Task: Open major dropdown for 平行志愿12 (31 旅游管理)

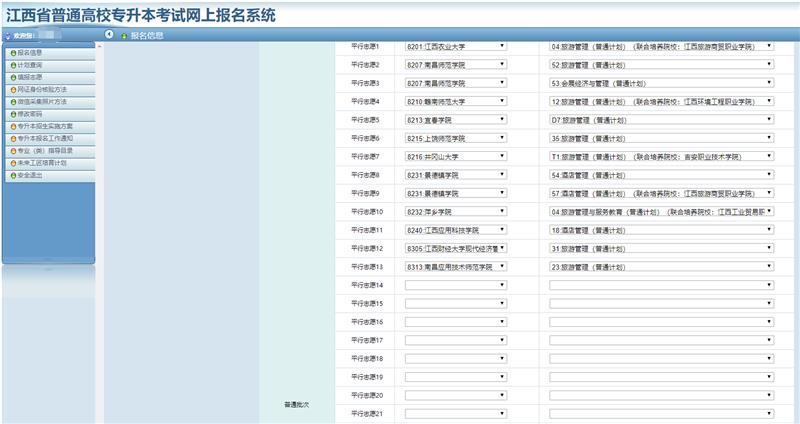Action: [x=662, y=248]
